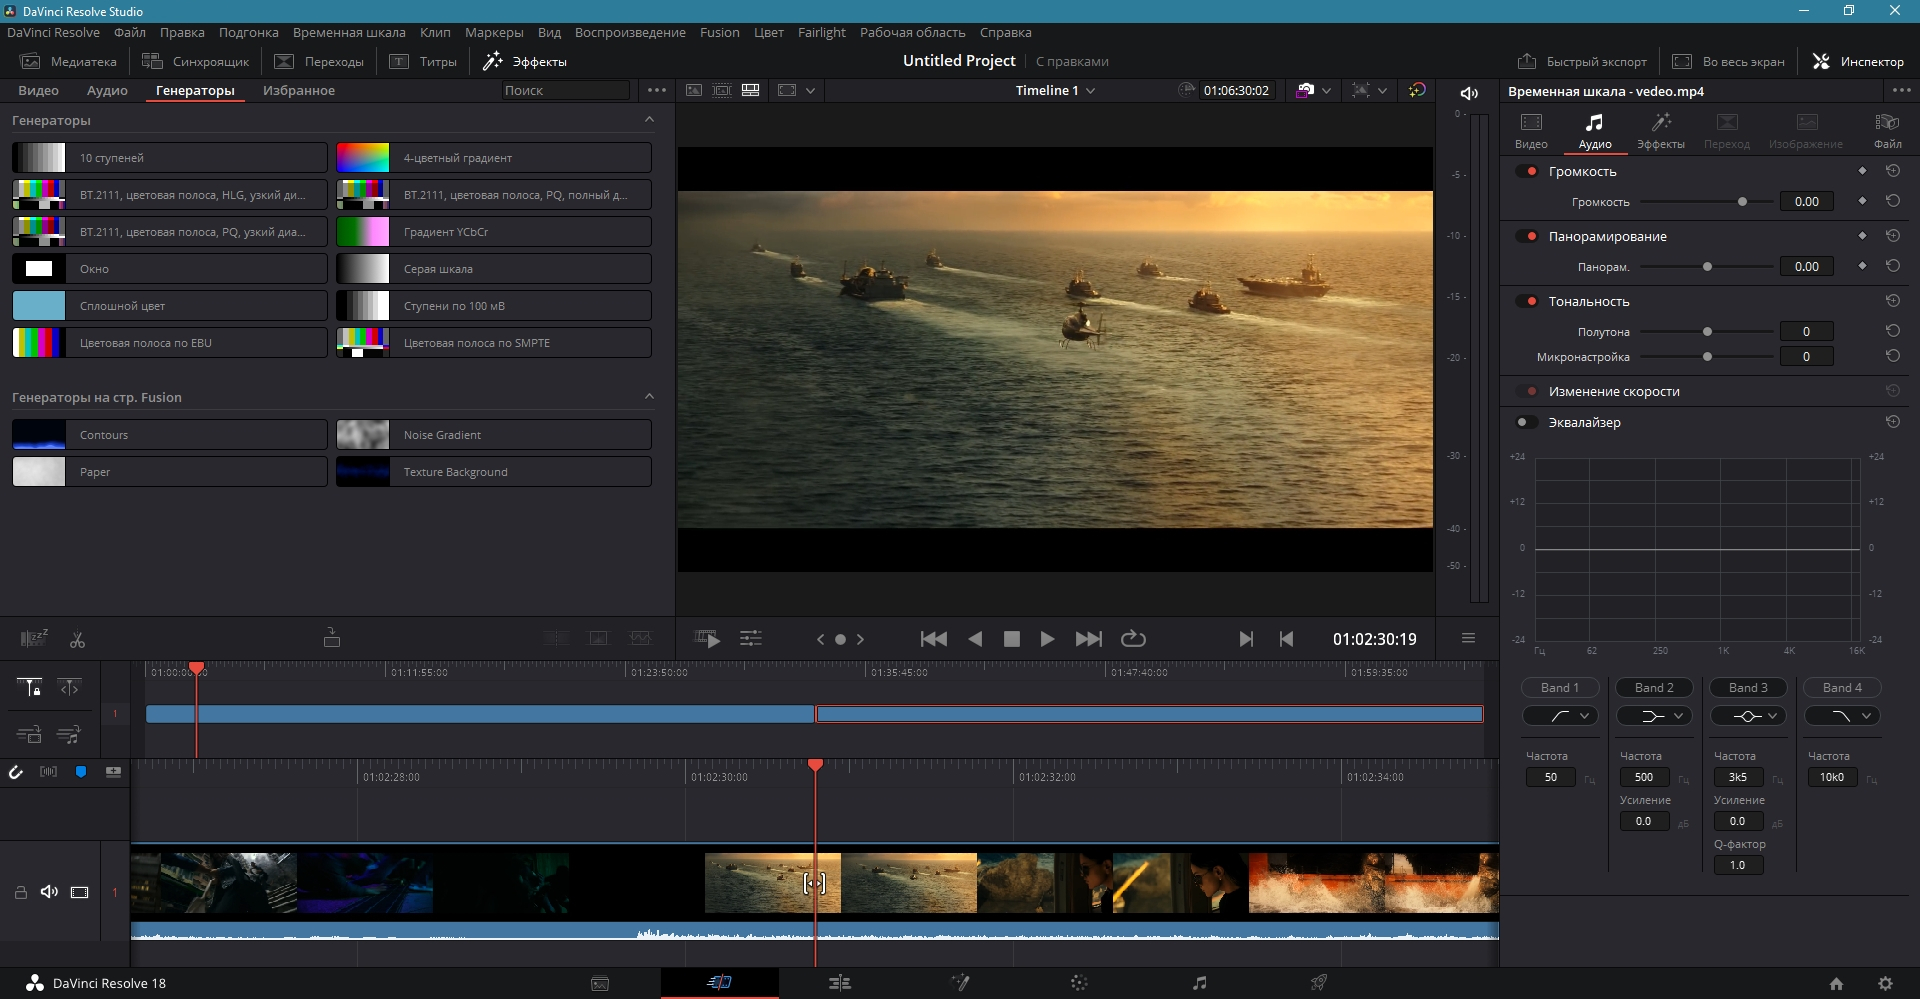Mute track 1 audio
The height and width of the screenshot is (999, 1920).
point(49,891)
